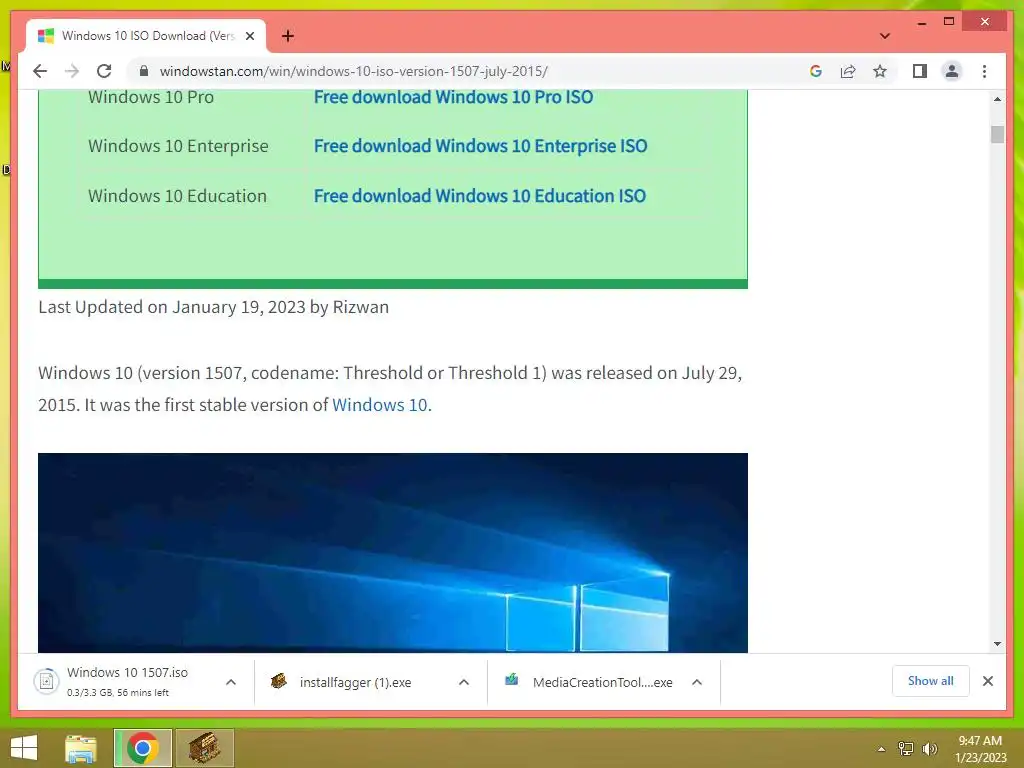Click the Windows 10 Education label
This screenshot has height=768, width=1024.
click(177, 196)
